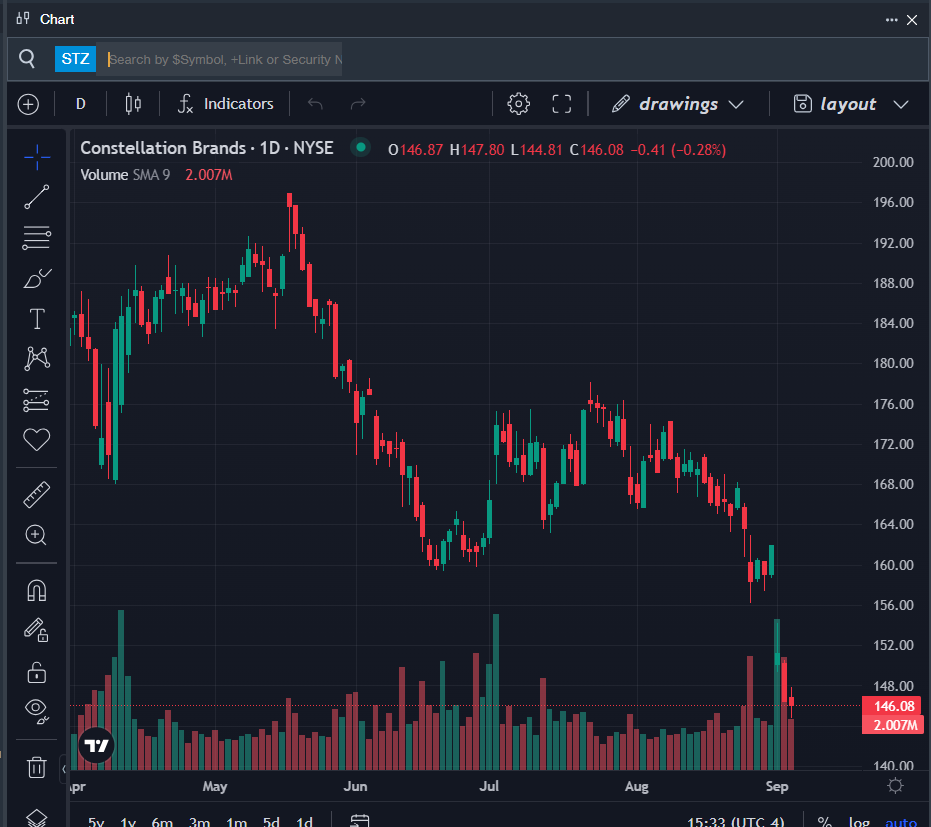Select the trend line drawing tool
The image size is (931, 827).
37,197
